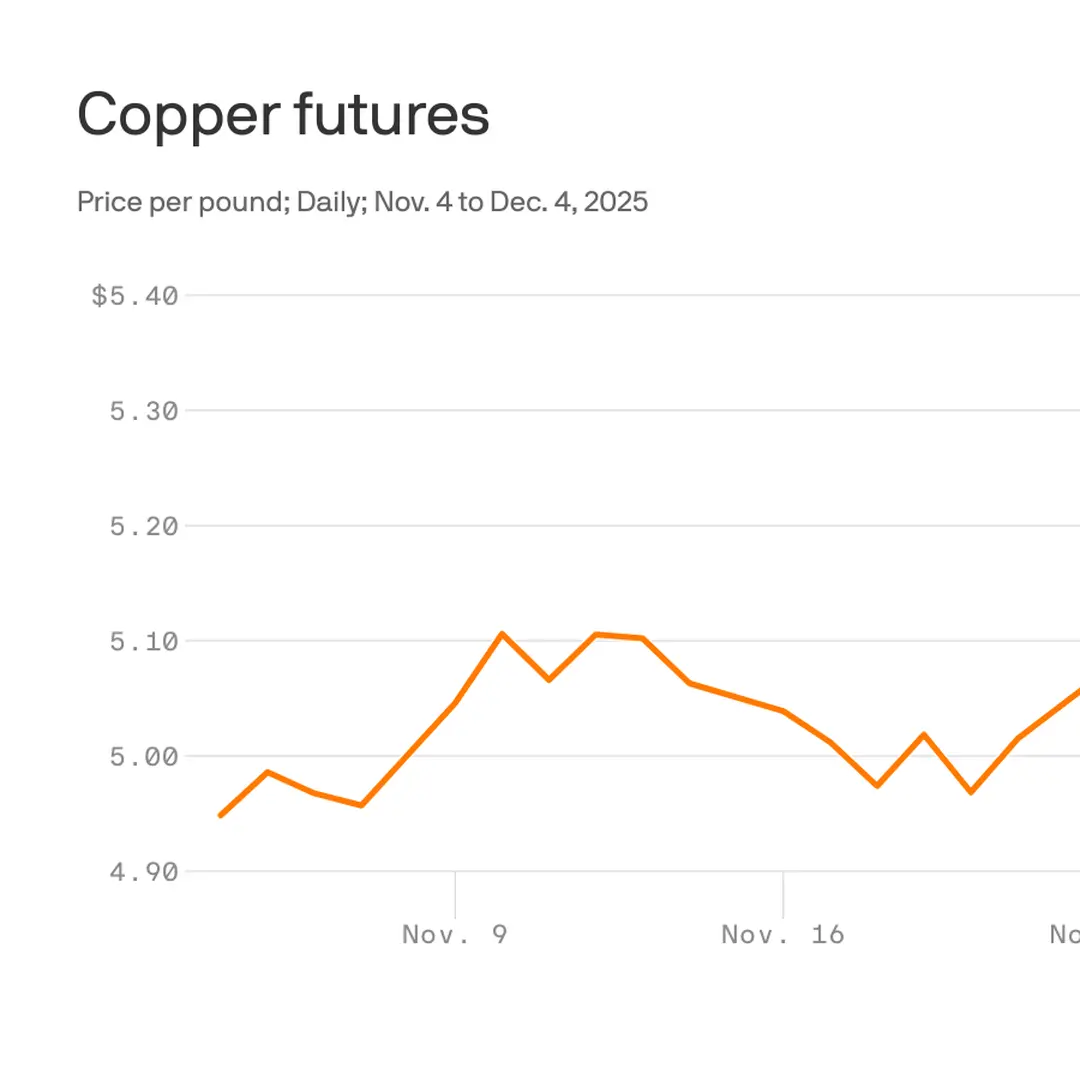Viewport: 1080px width, 1080px height.
Task: Select the 5.10 y-axis label
Action: coord(143,641)
